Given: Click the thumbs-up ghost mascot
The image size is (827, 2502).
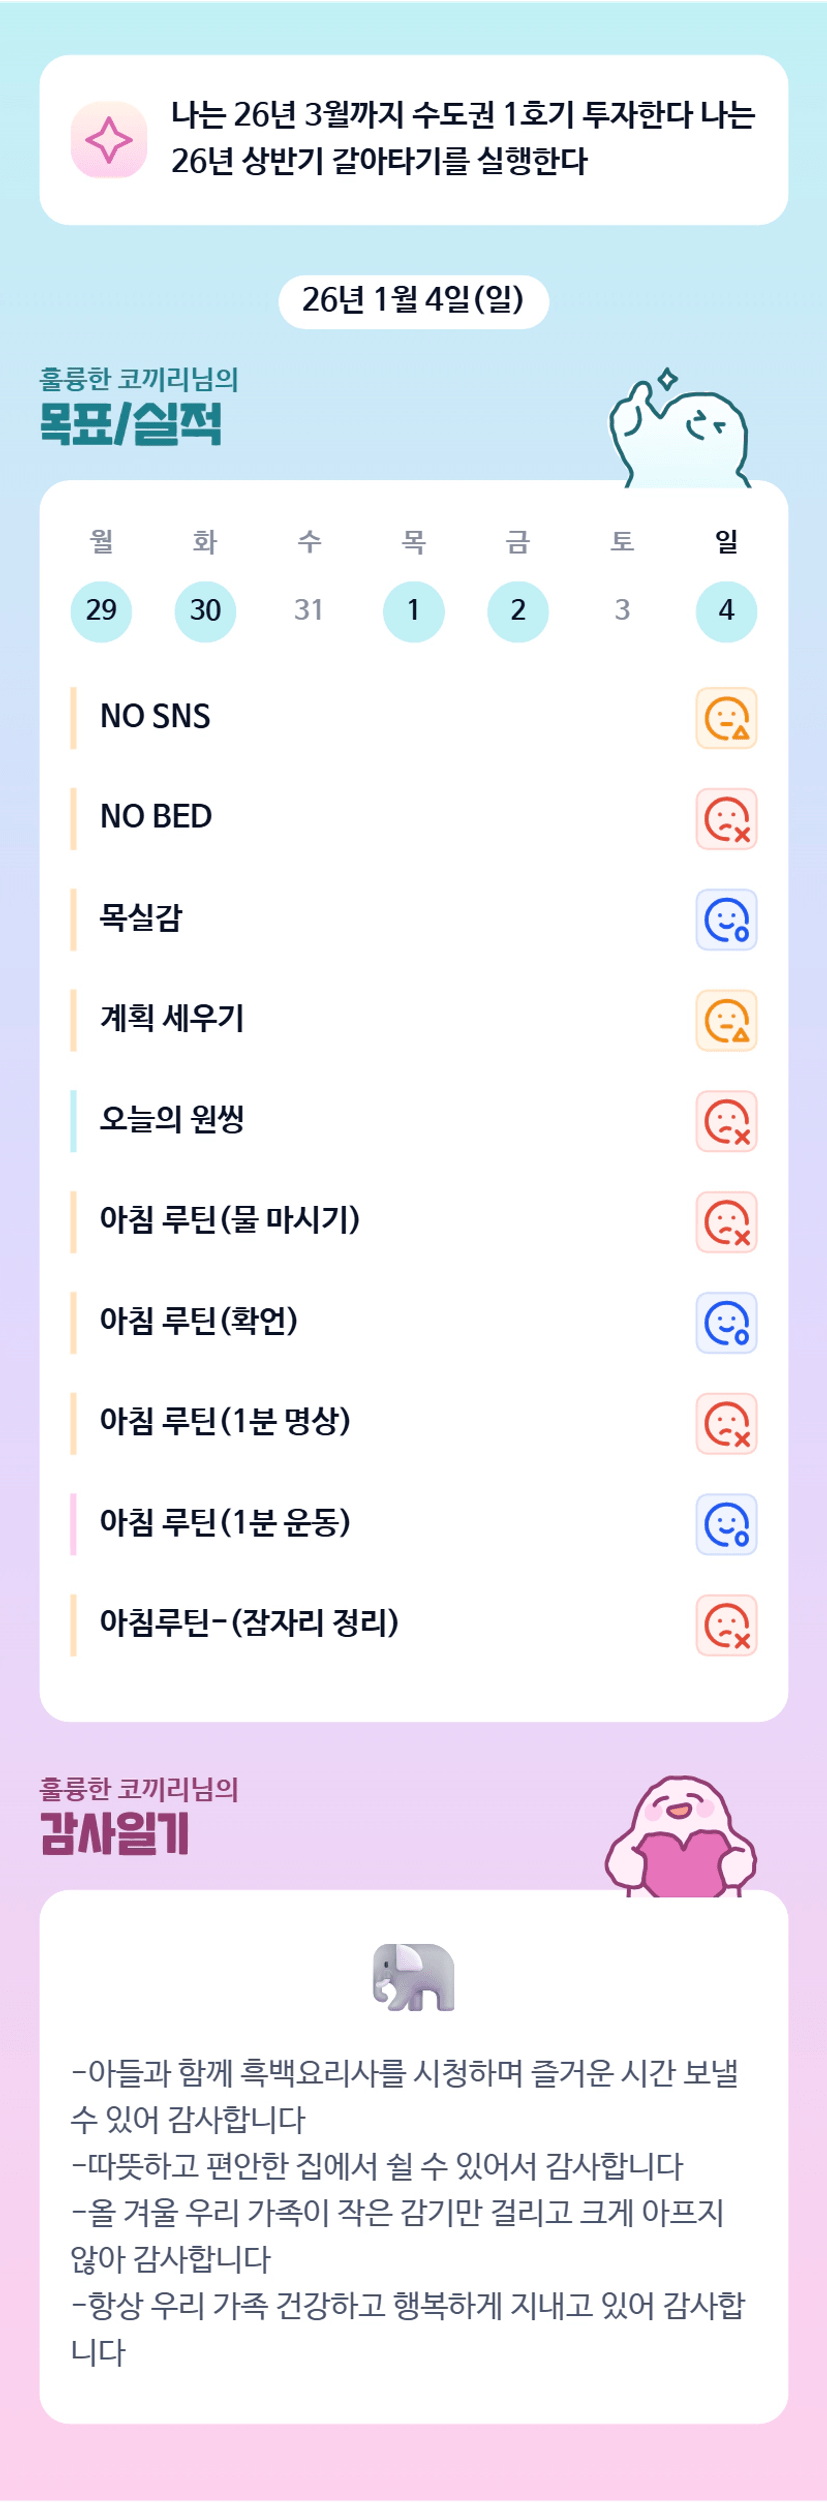Looking at the screenshot, I should click(680, 430).
